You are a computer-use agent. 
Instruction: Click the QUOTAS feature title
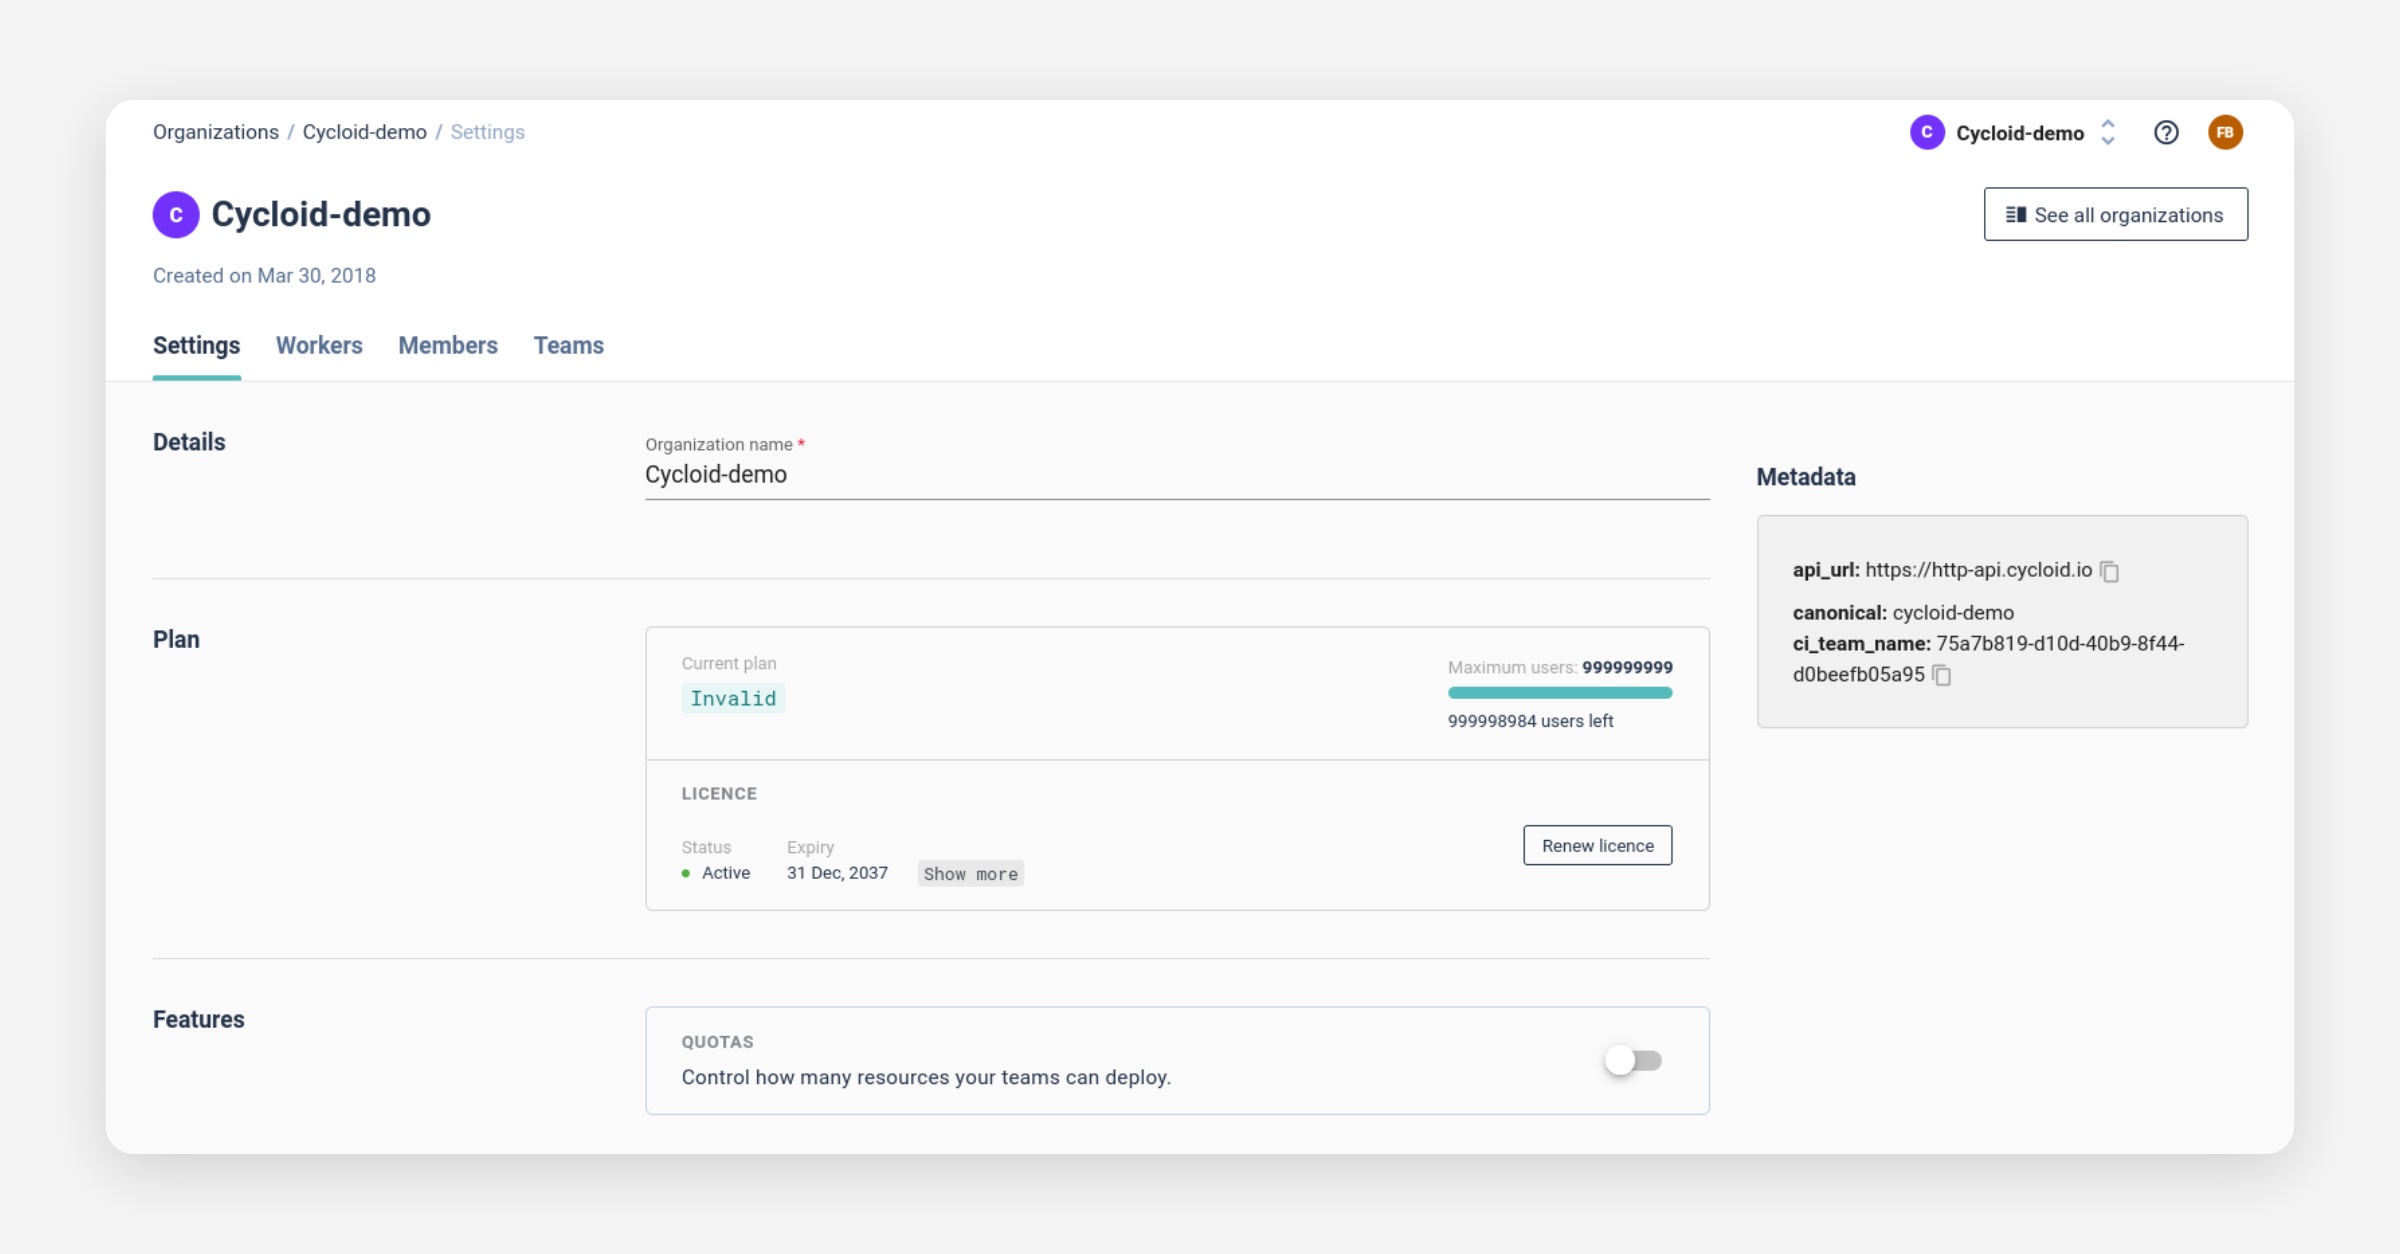(x=718, y=1042)
